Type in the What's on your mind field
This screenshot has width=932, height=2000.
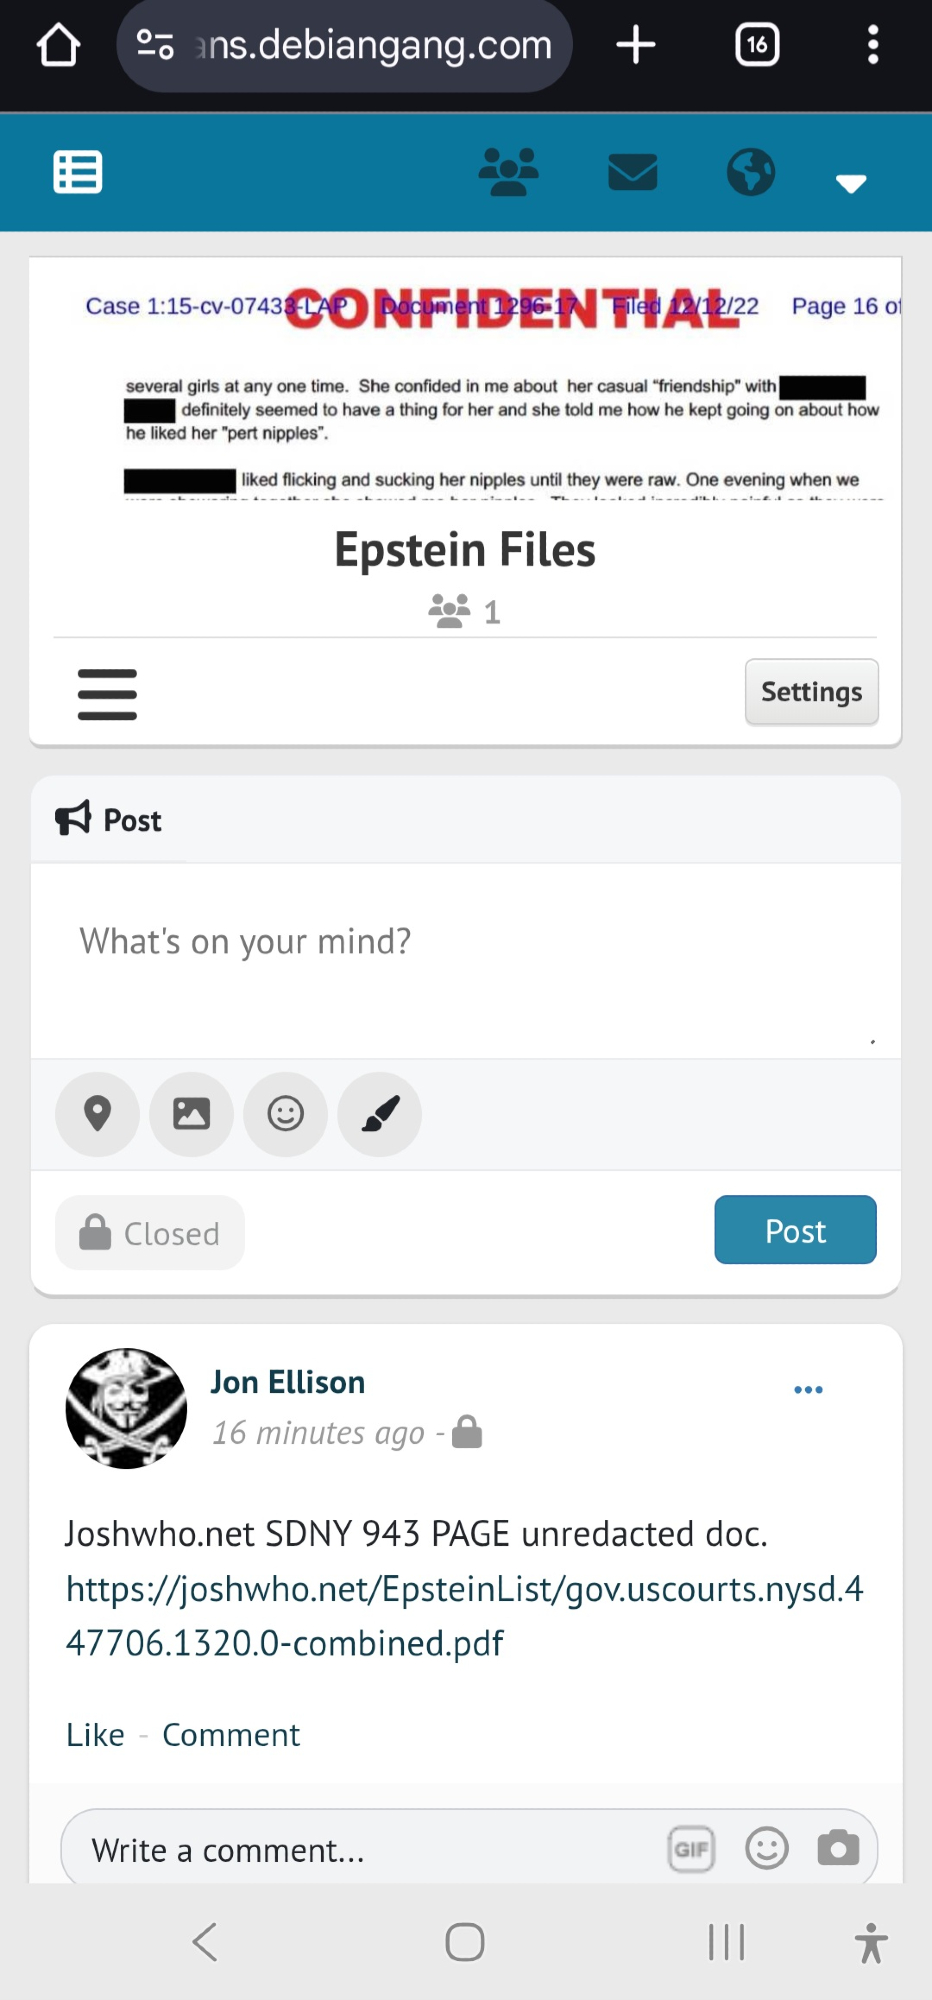click(x=465, y=960)
